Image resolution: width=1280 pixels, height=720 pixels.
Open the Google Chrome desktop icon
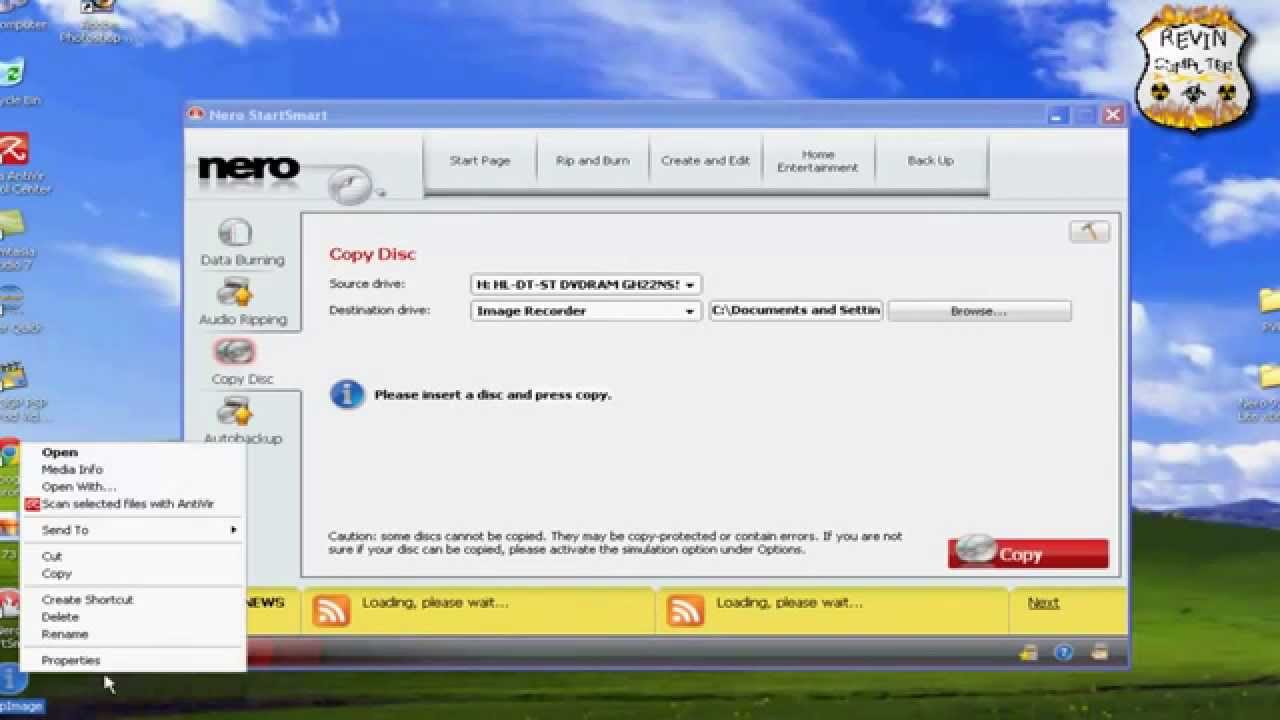click(x=10, y=455)
